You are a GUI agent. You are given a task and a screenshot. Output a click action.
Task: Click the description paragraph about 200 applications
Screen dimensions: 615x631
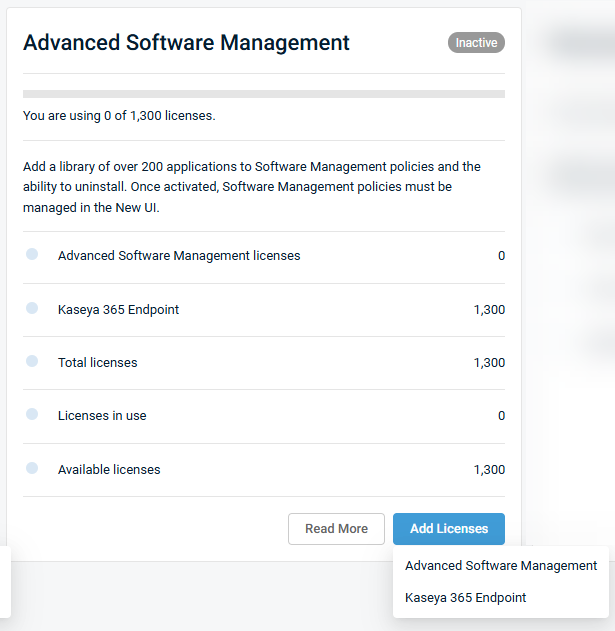252,187
